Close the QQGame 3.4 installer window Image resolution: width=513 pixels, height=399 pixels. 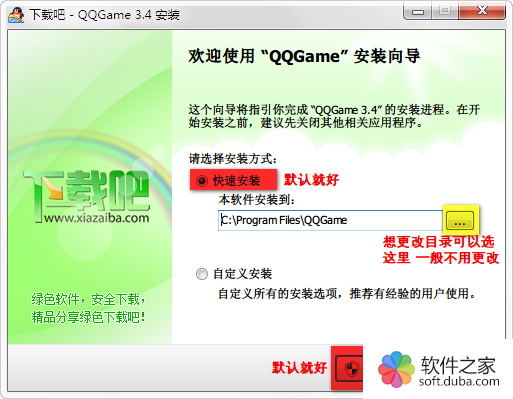pos(482,12)
